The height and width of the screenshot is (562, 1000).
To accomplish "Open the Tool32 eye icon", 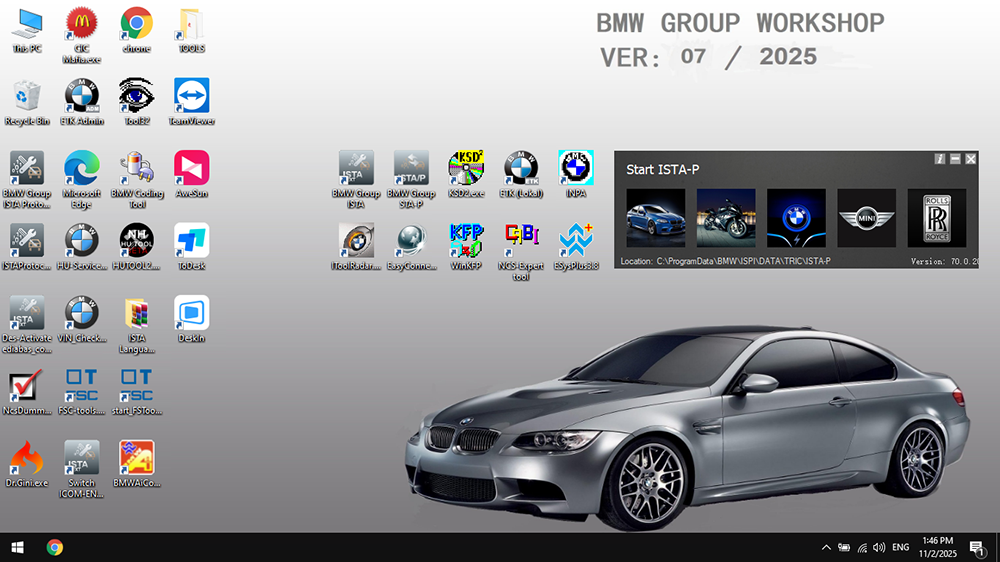I will tap(136, 96).
